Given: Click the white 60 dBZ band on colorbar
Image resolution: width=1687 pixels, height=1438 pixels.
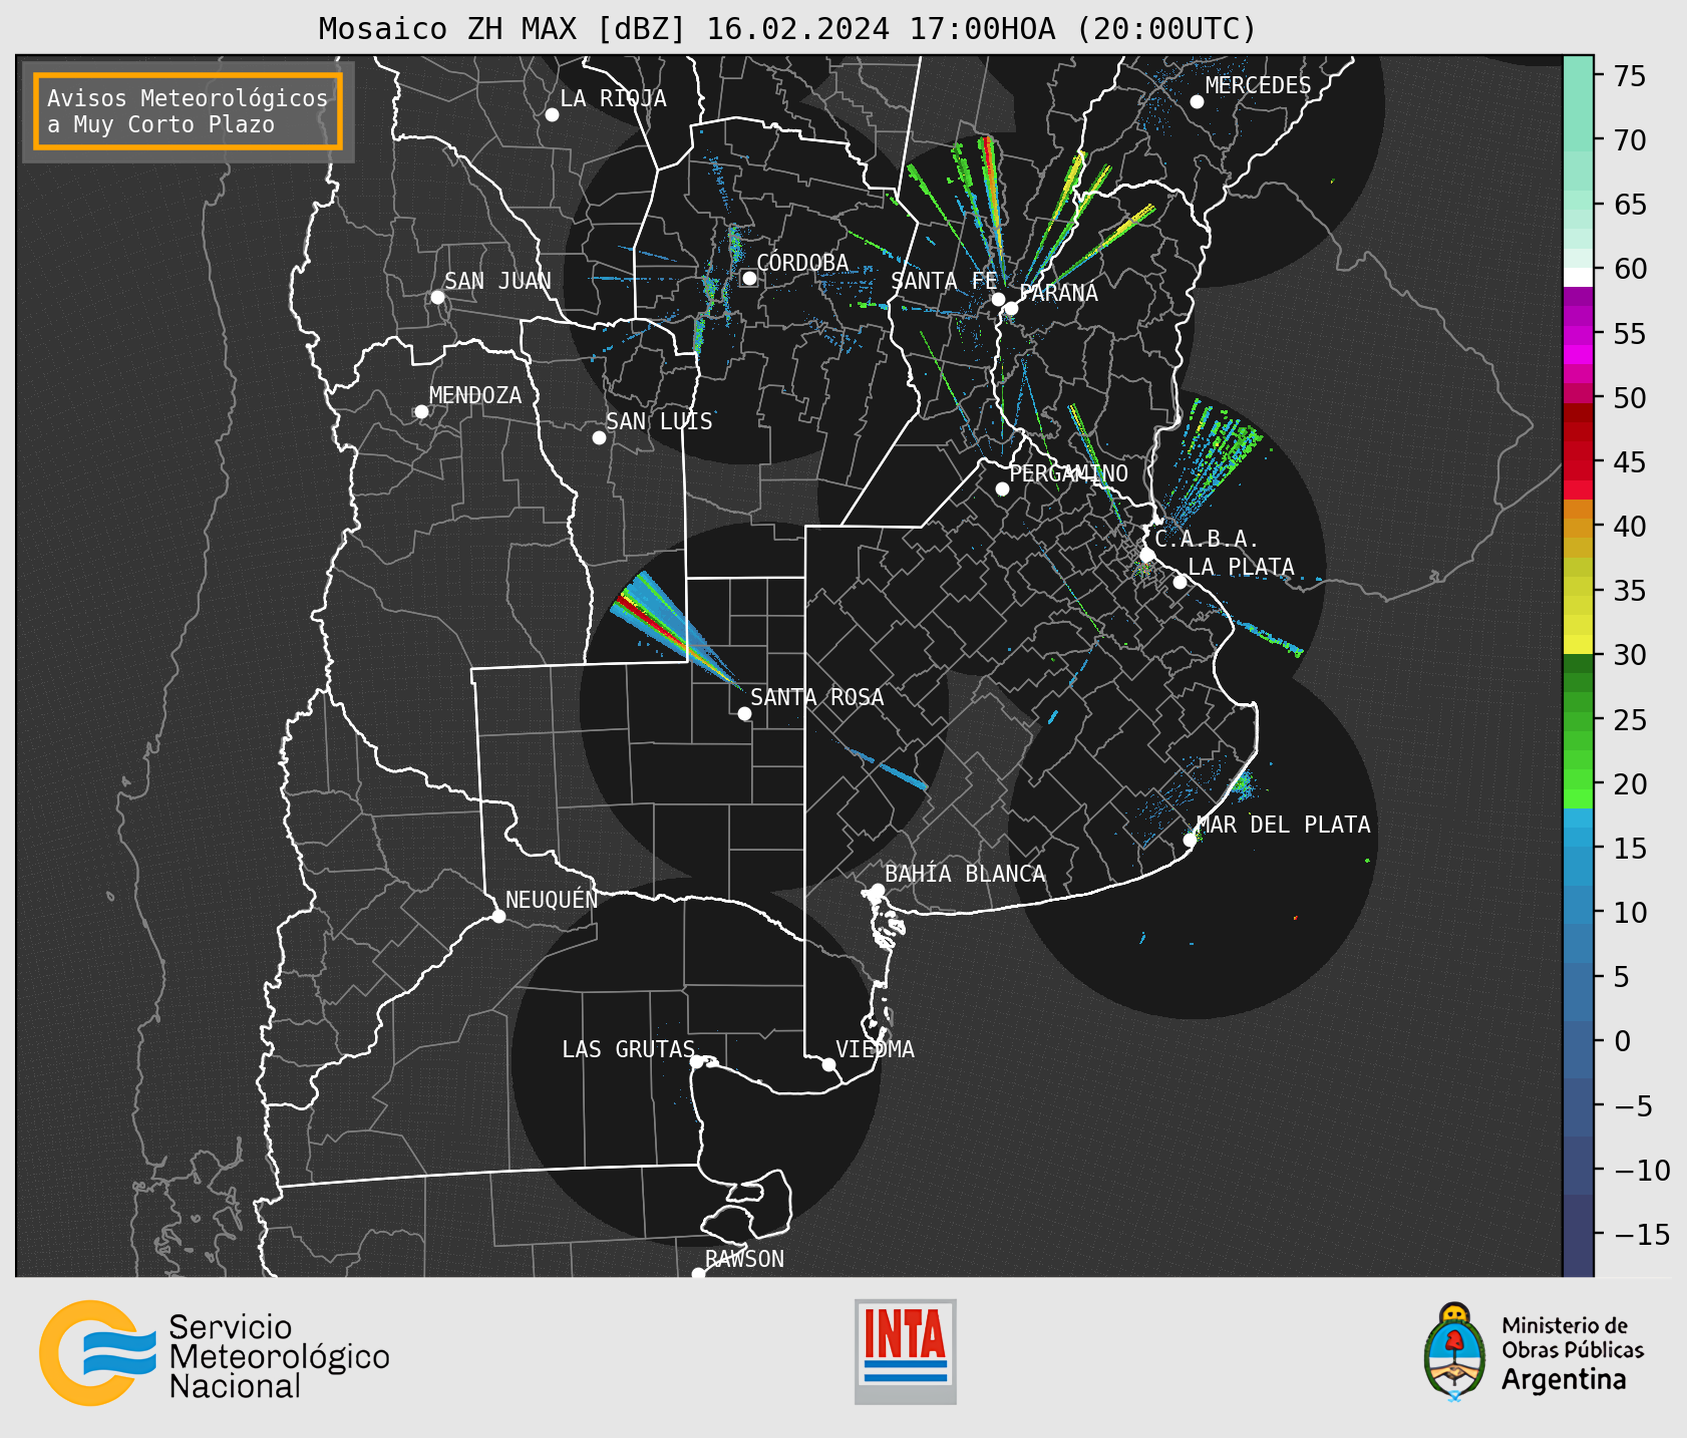Looking at the screenshot, I should click(1578, 277).
